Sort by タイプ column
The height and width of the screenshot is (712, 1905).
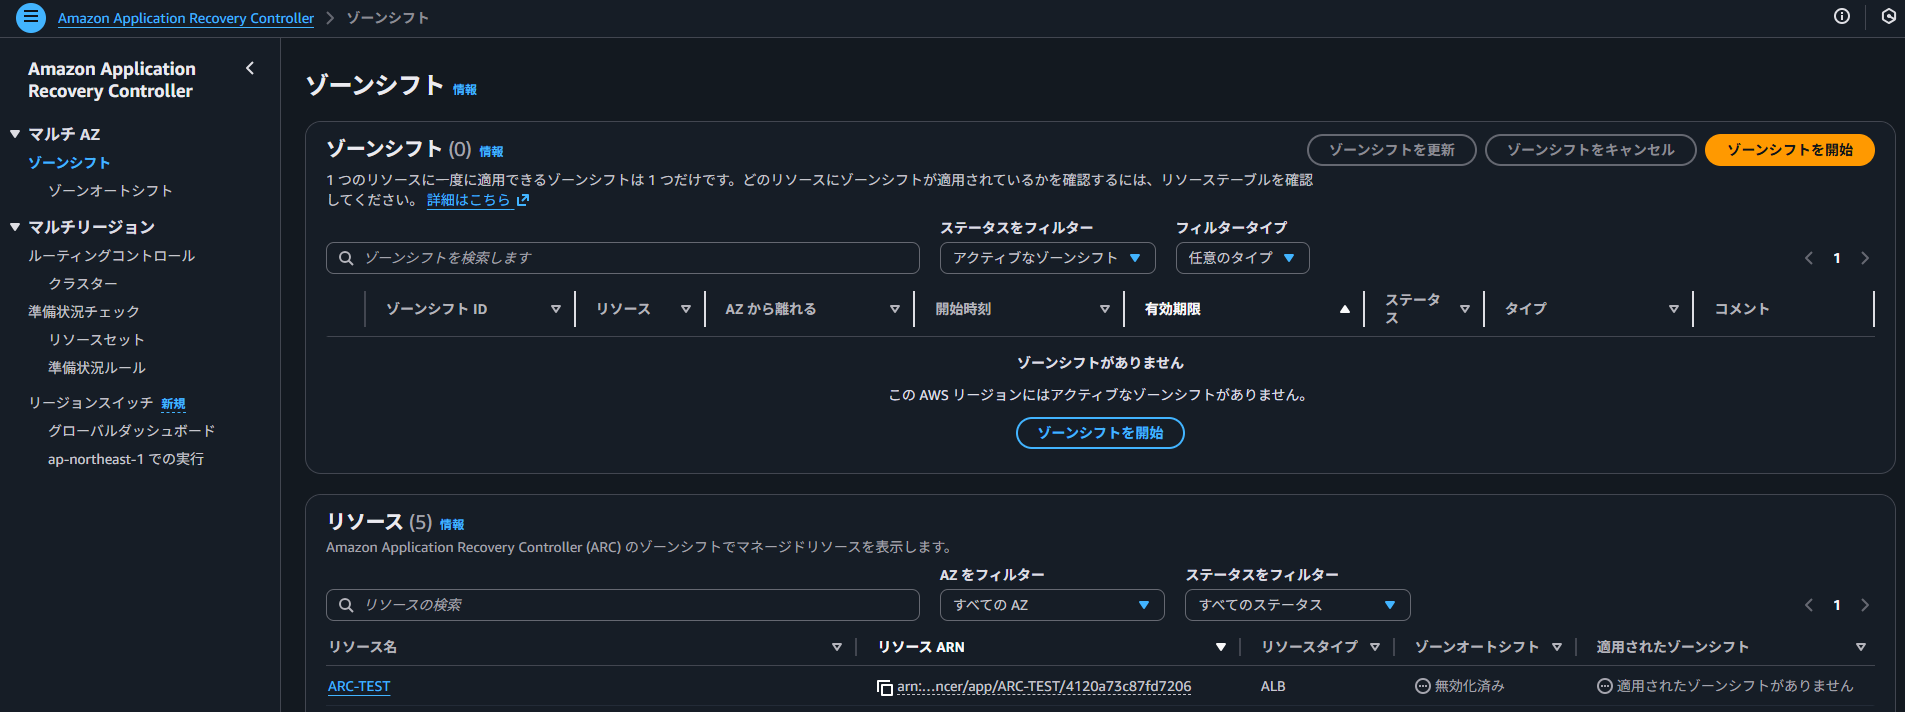(x=1674, y=309)
